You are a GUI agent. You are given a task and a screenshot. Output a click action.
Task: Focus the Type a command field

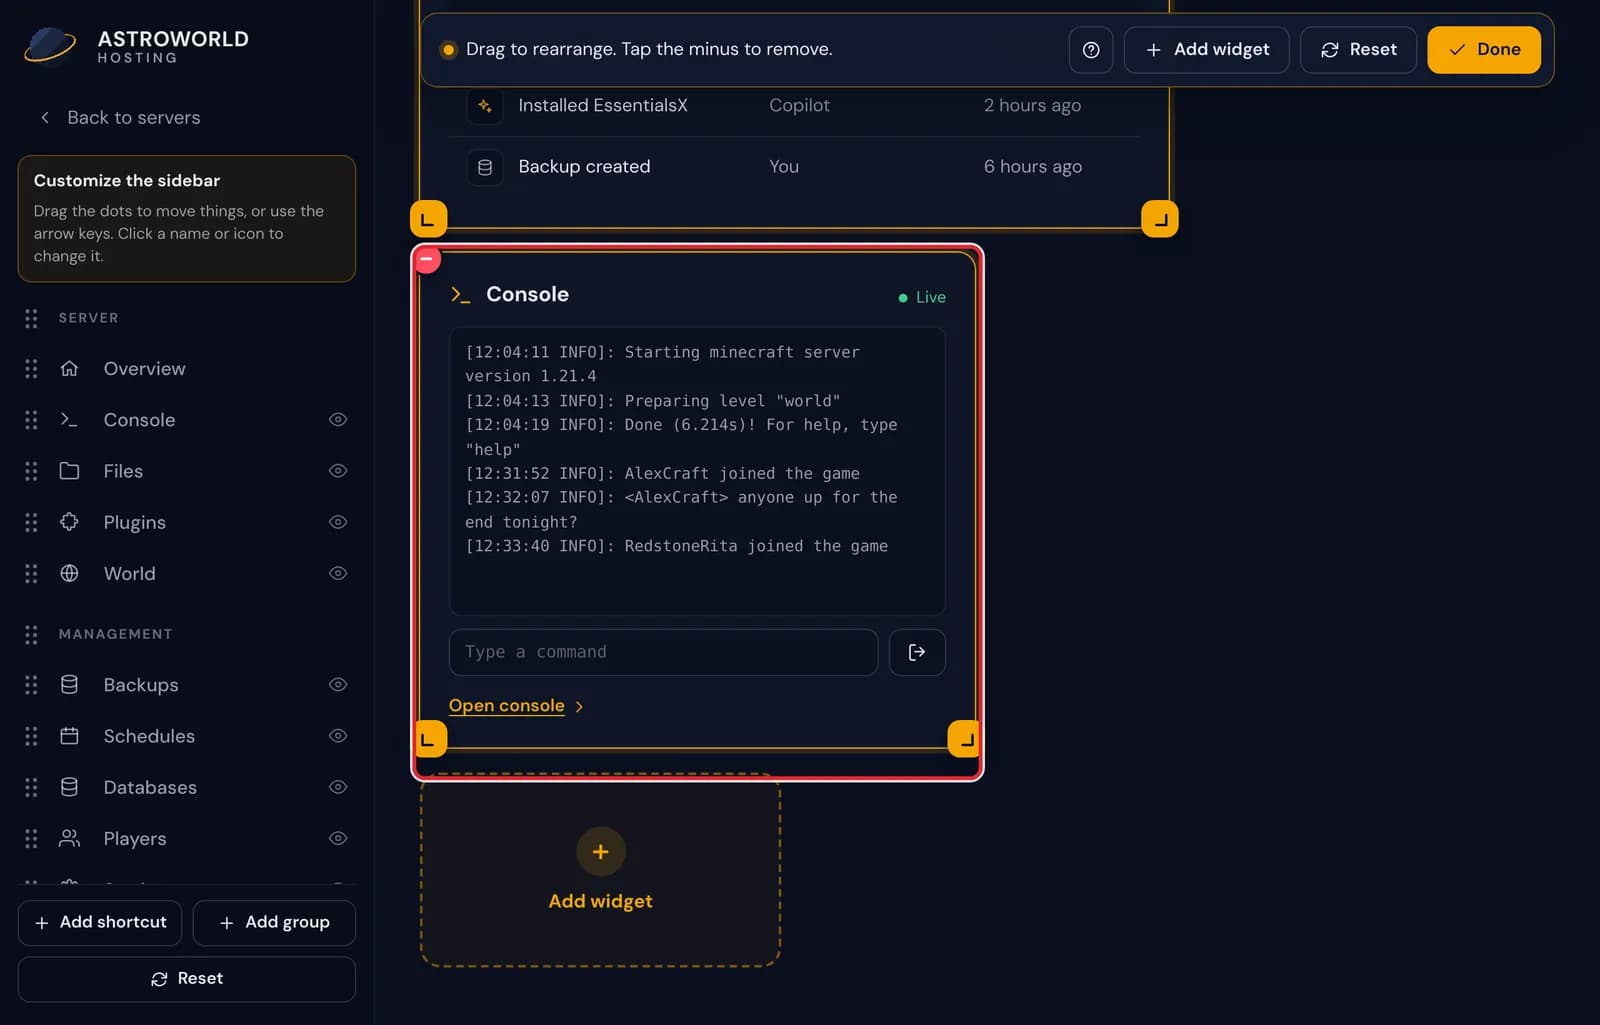(x=664, y=652)
